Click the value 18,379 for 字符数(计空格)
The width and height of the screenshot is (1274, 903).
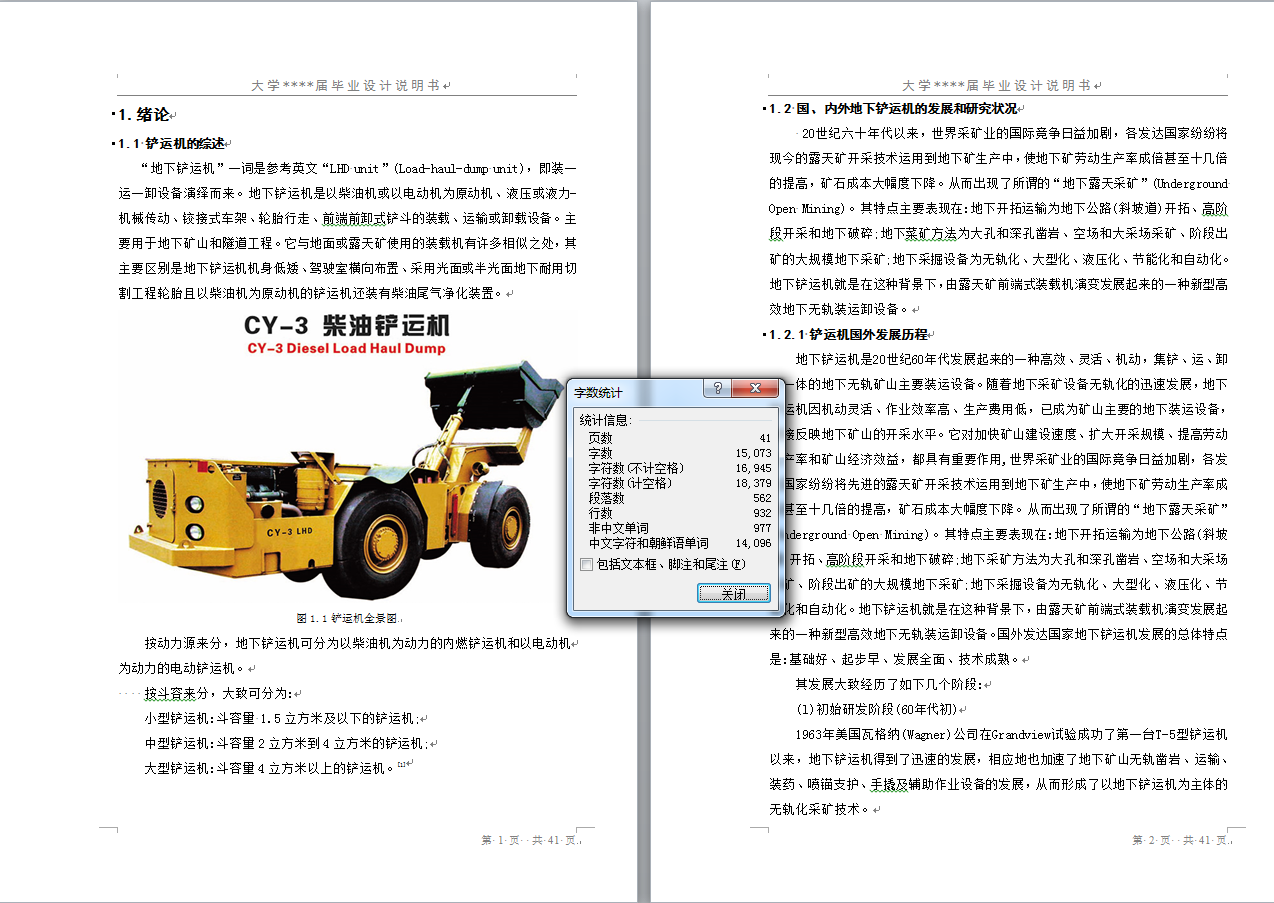click(753, 483)
